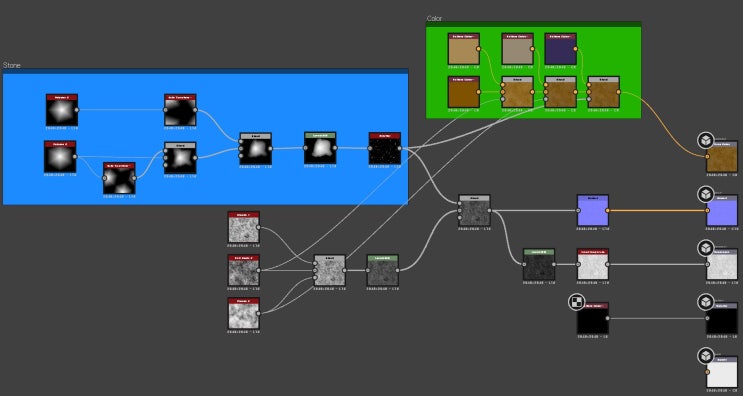The image size is (743, 396).
Task: Select the white output node at the bottom
Action: [x=722, y=372]
